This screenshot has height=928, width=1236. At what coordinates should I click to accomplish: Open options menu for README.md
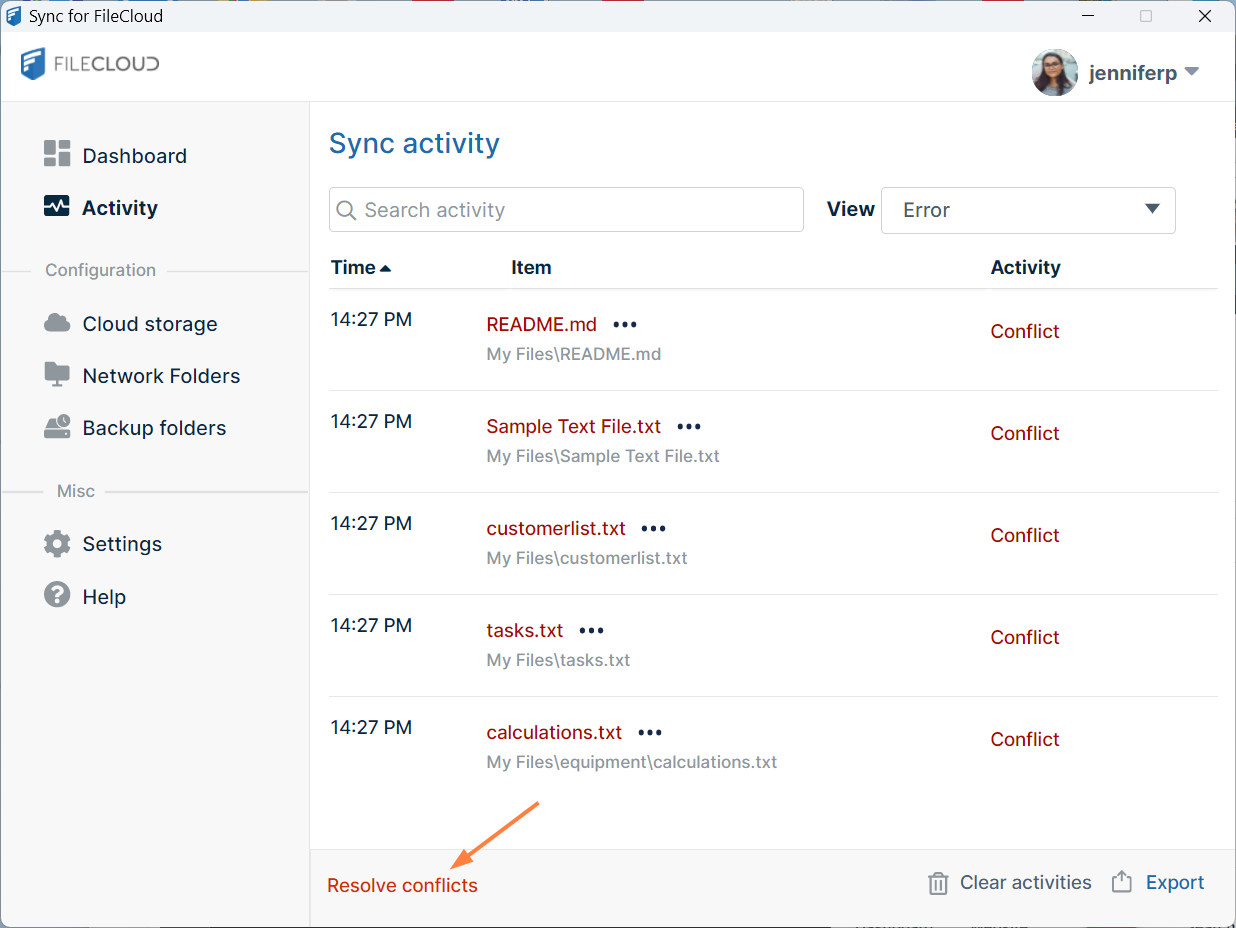point(625,325)
